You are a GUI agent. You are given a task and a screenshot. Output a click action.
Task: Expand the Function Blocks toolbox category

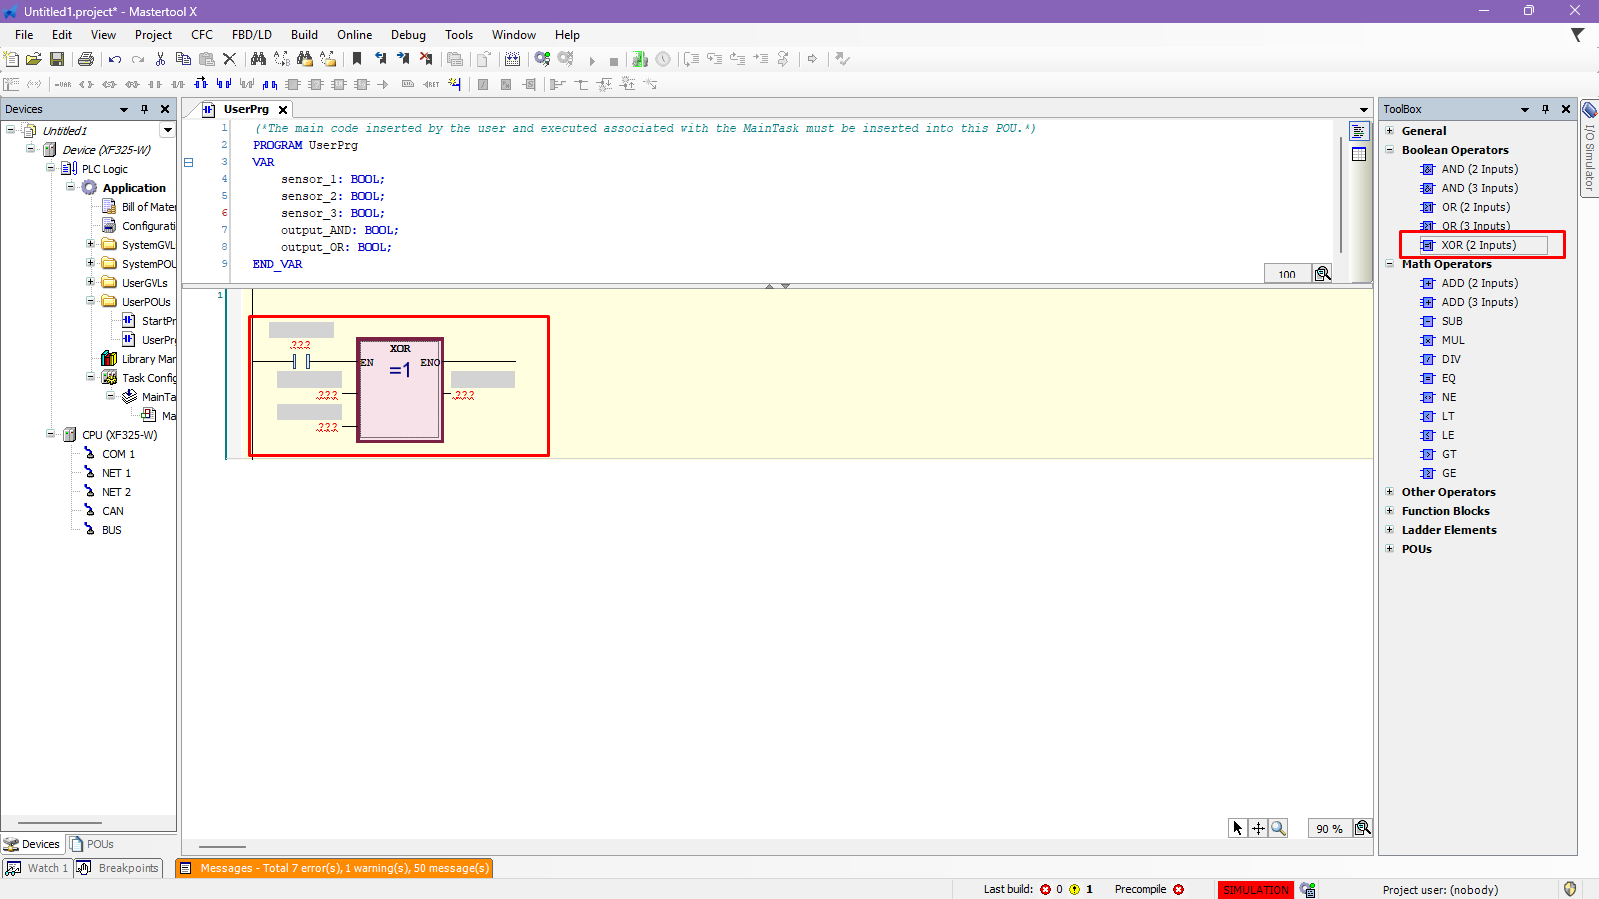(x=1389, y=511)
